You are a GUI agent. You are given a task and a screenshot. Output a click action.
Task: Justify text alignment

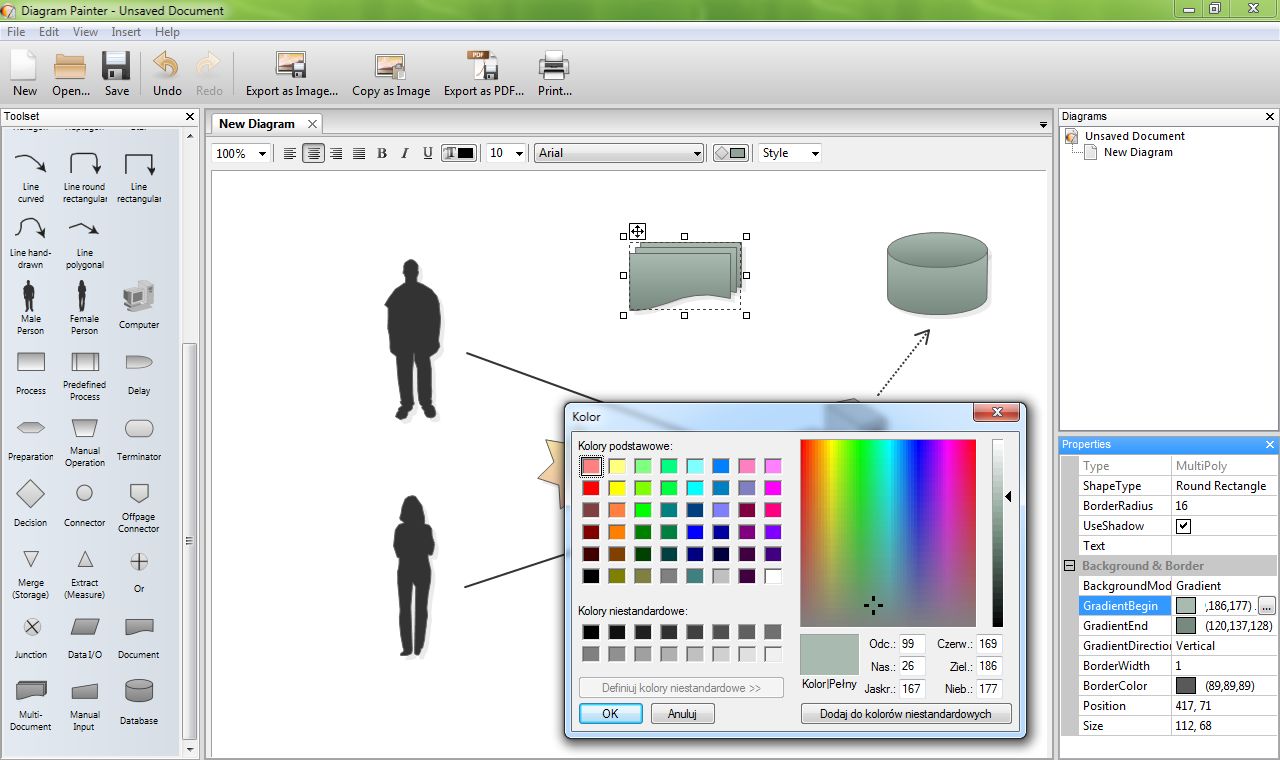(x=358, y=153)
